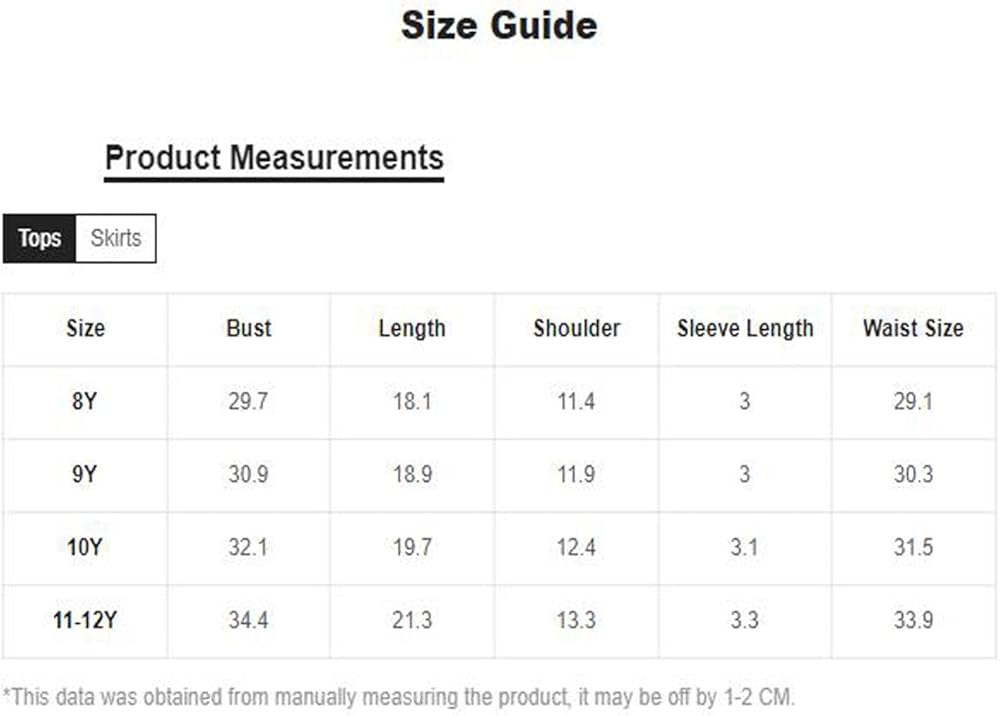The height and width of the screenshot is (716, 1000).
Task: Click the Size column header
Action: click(x=85, y=328)
